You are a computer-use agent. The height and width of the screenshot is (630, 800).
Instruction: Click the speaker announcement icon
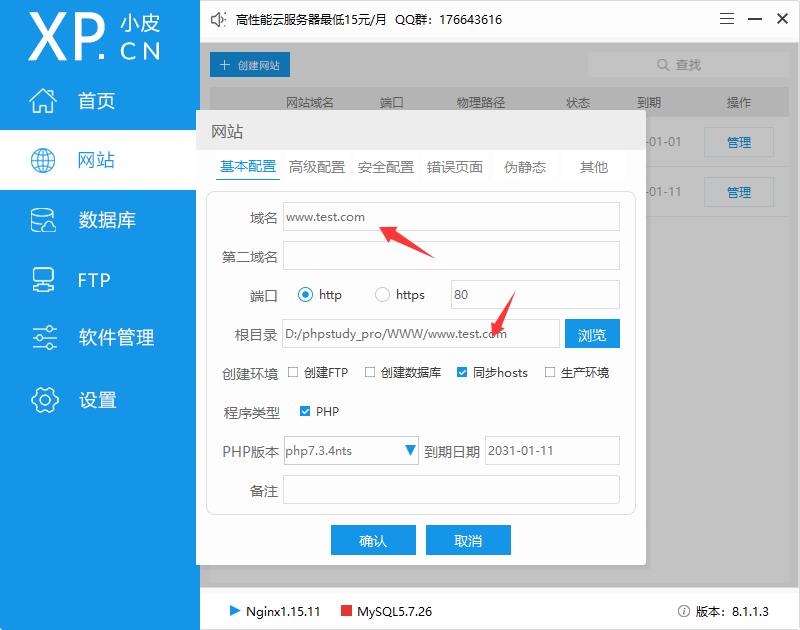[x=219, y=20]
